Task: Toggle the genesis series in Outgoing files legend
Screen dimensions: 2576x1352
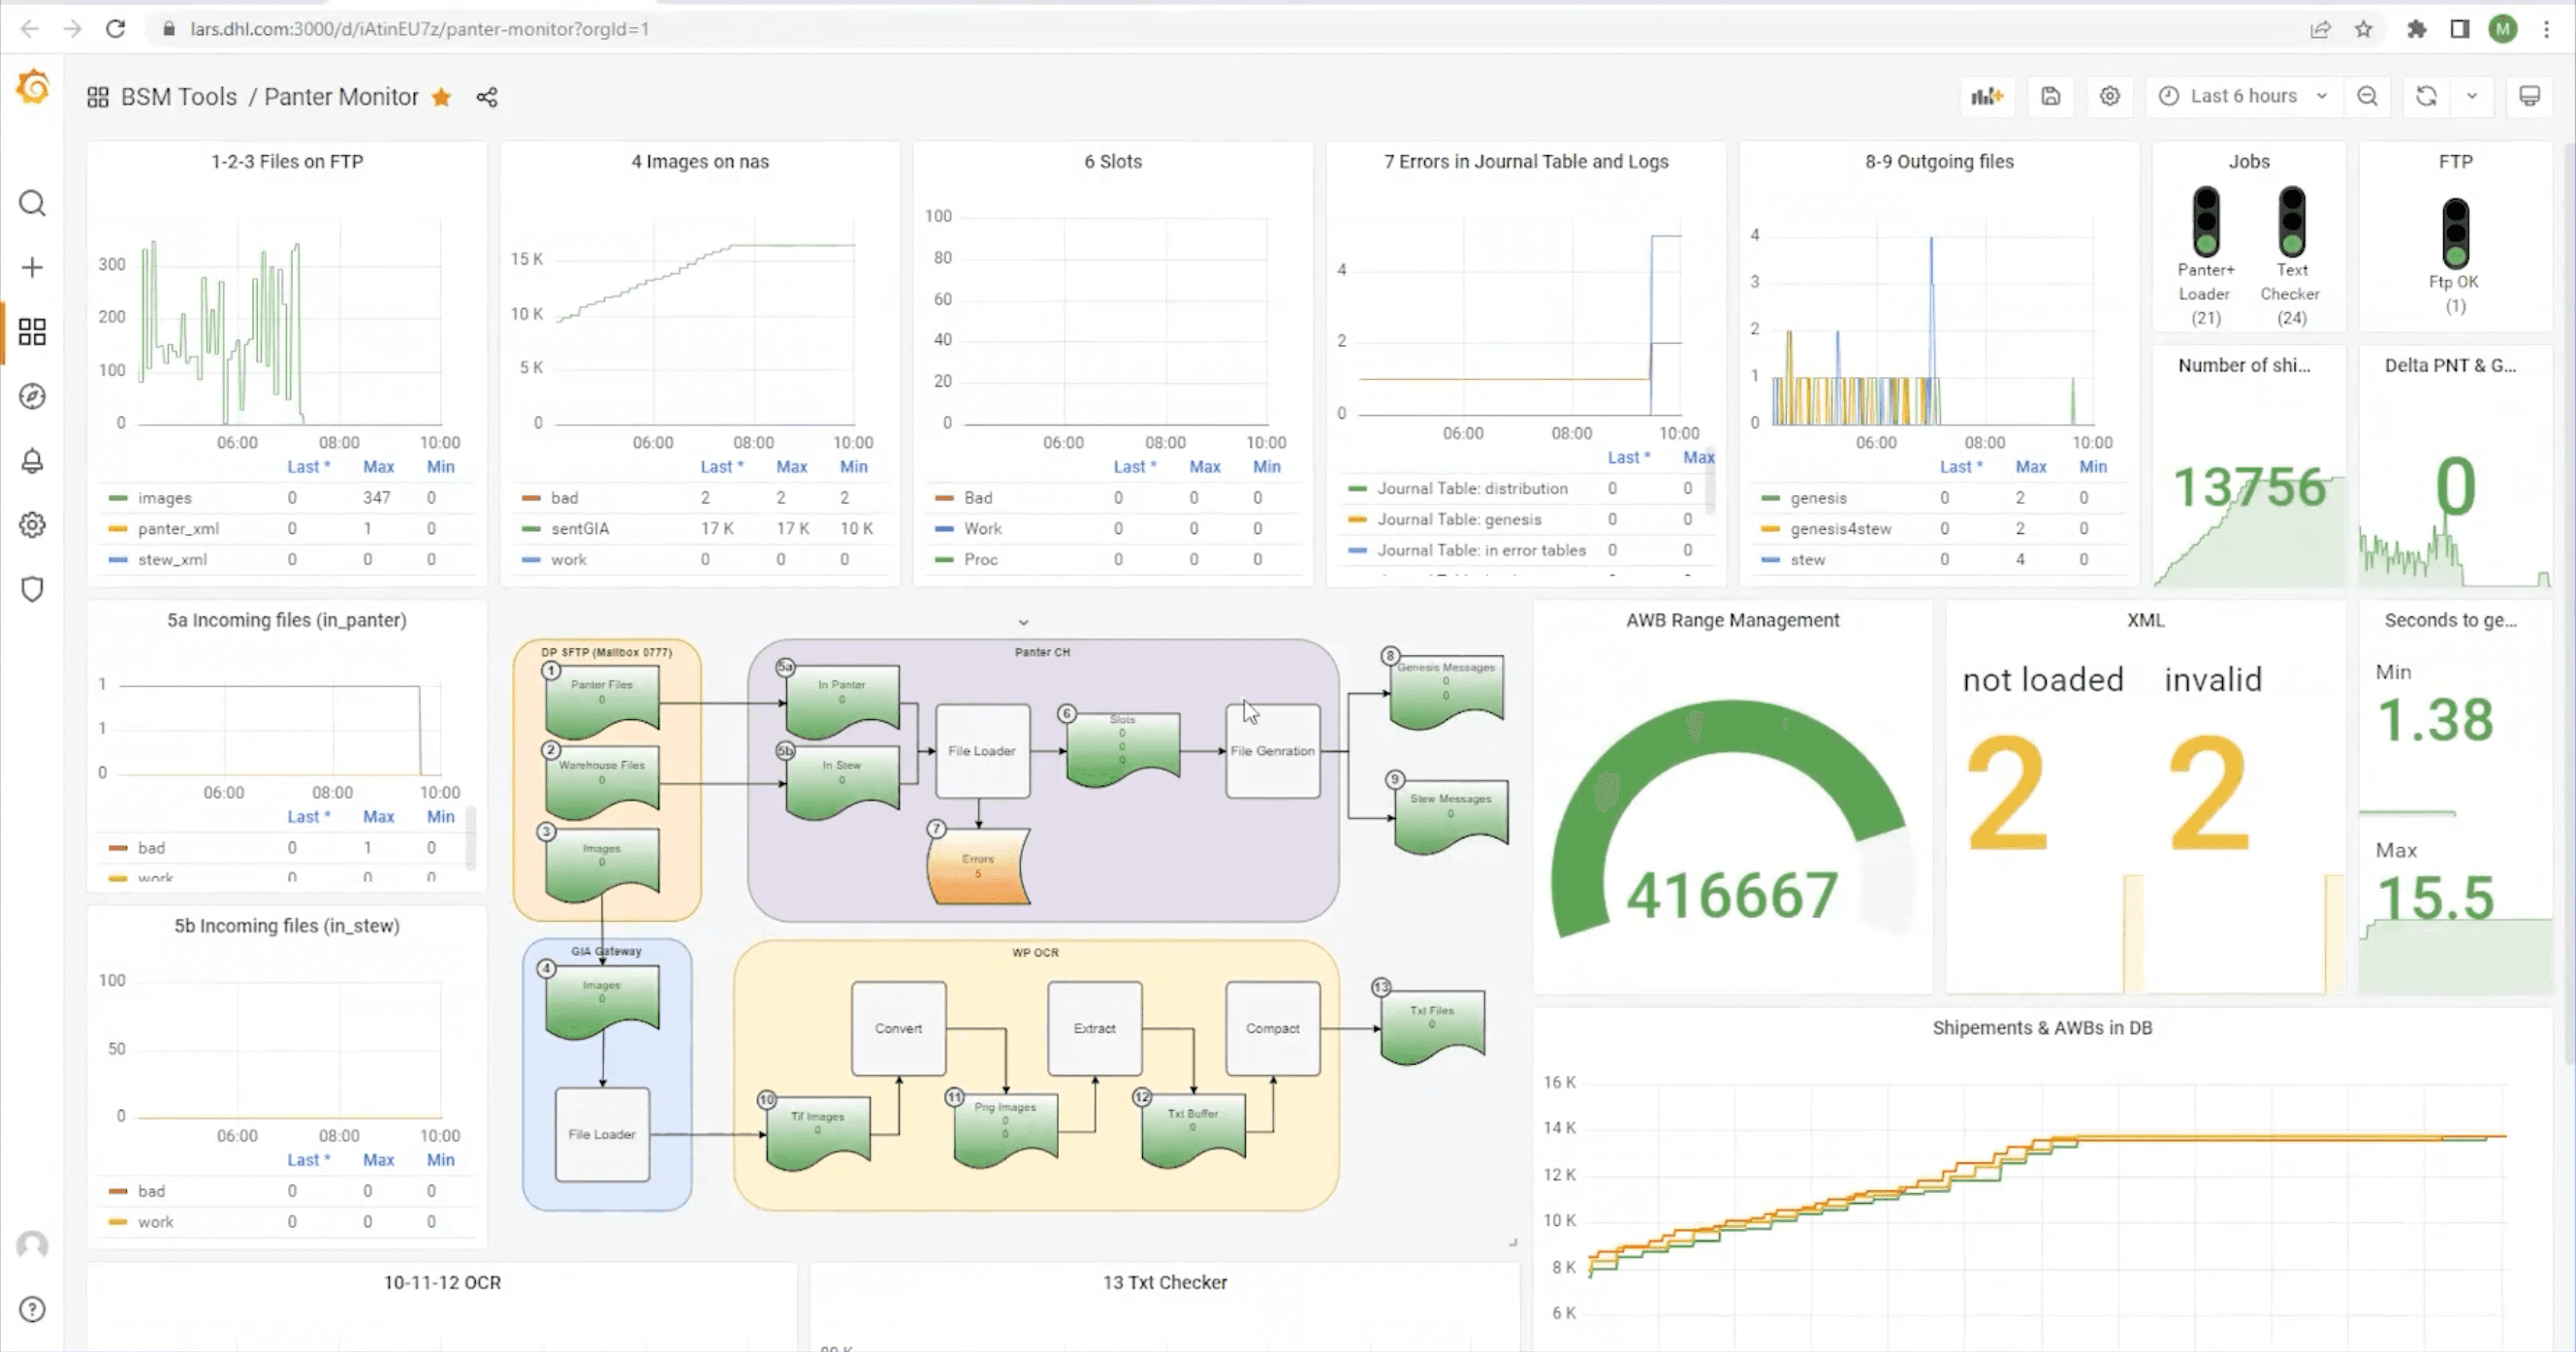Action: tap(1819, 497)
